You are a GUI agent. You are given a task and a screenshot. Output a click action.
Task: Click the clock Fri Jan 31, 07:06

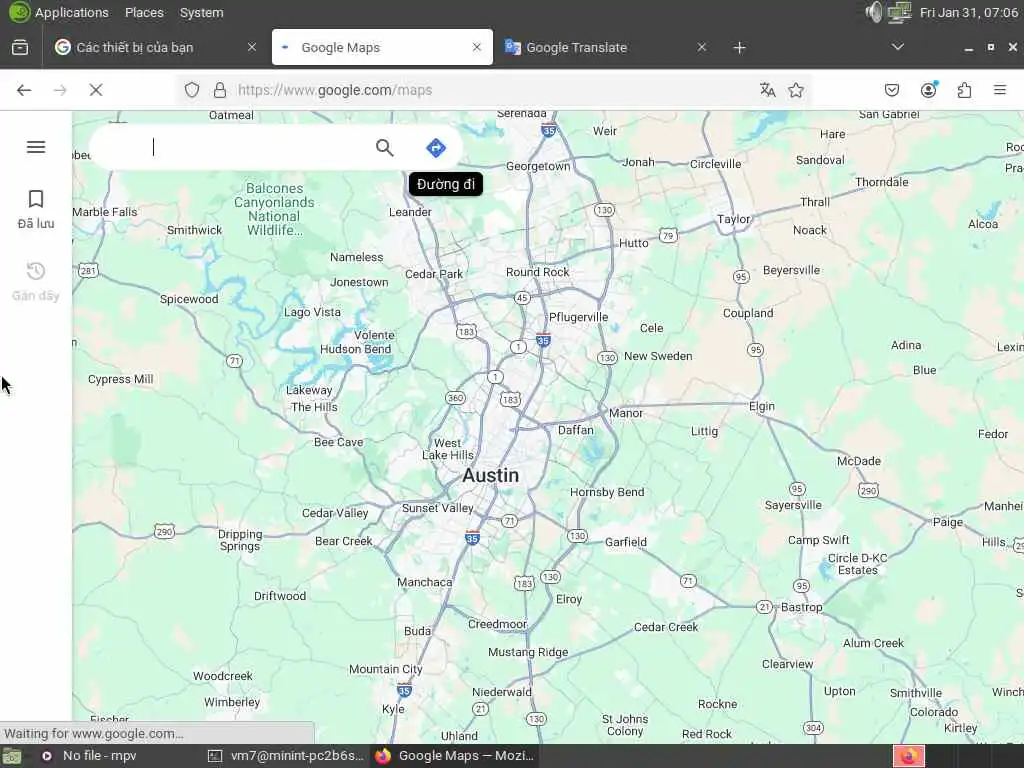click(968, 12)
